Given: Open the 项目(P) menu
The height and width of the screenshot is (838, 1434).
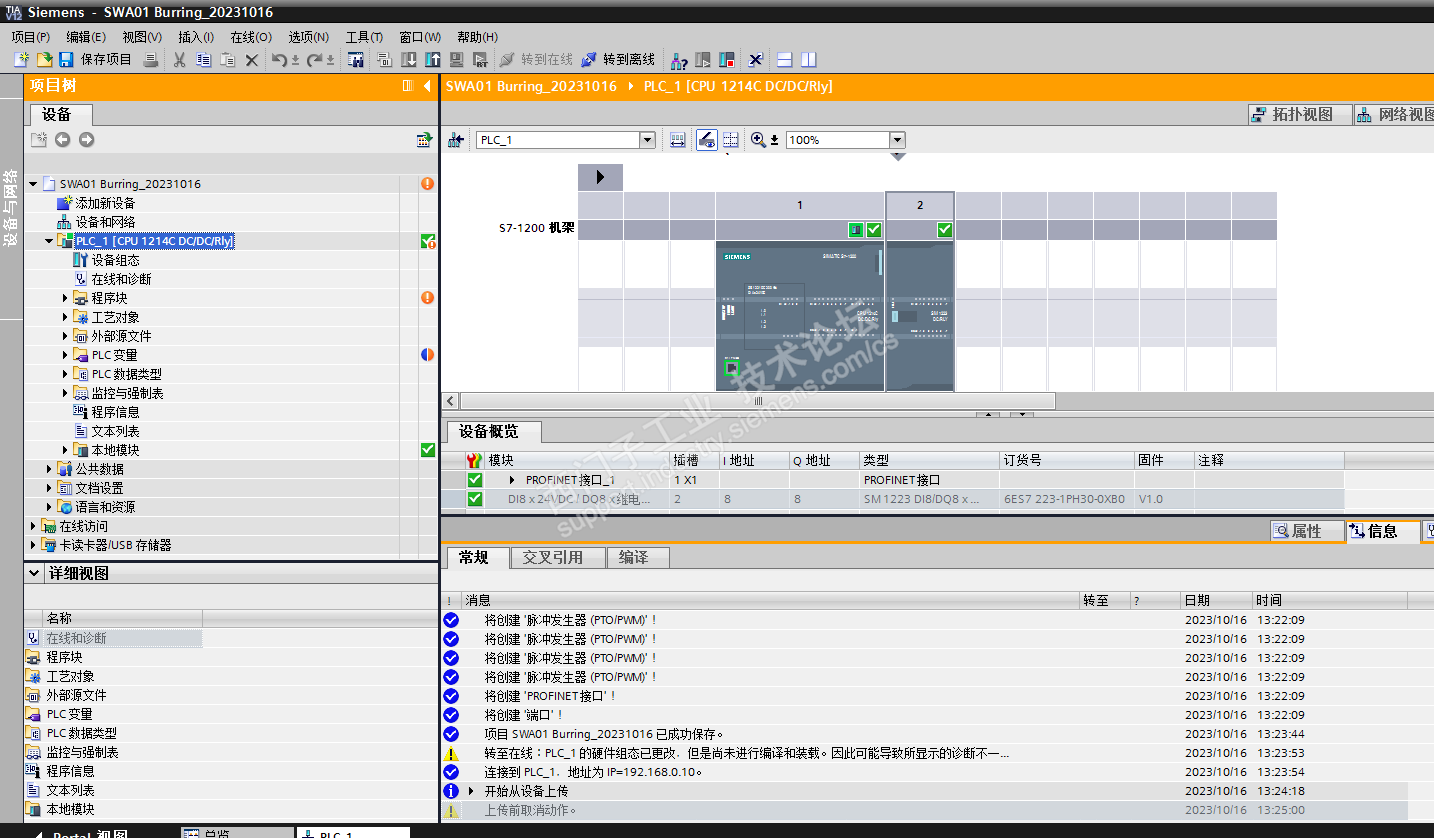Looking at the screenshot, I should pyautogui.click(x=31, y=37).
